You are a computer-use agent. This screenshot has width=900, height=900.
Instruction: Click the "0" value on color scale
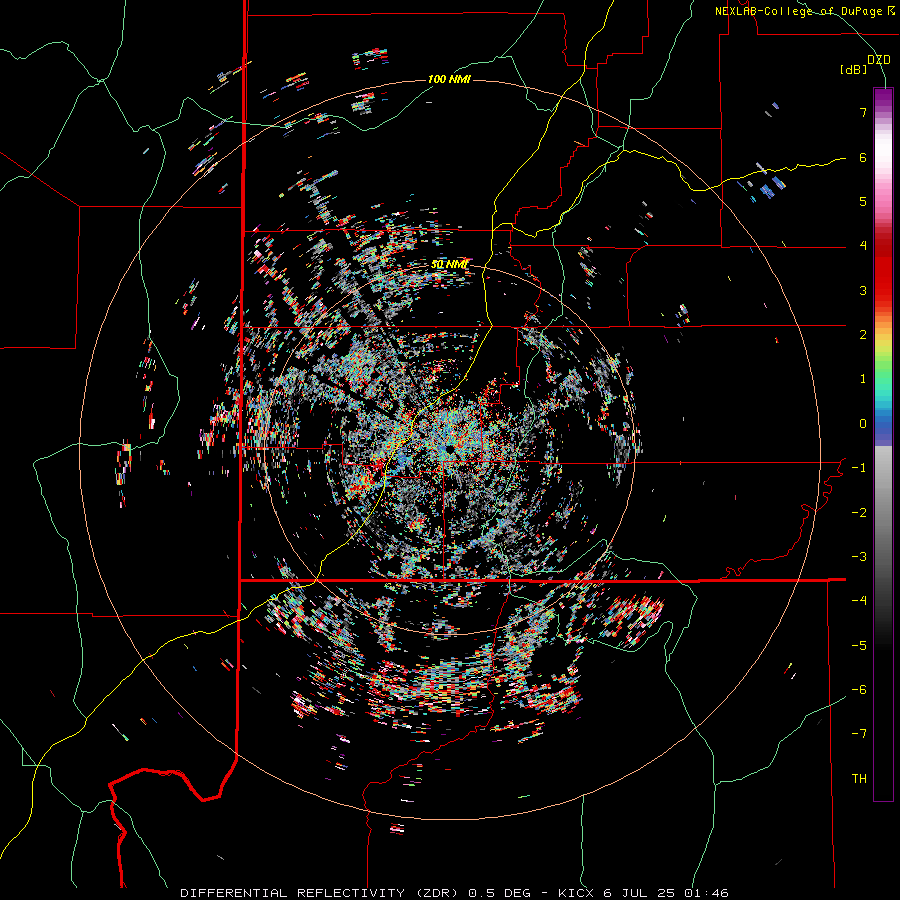863,424
